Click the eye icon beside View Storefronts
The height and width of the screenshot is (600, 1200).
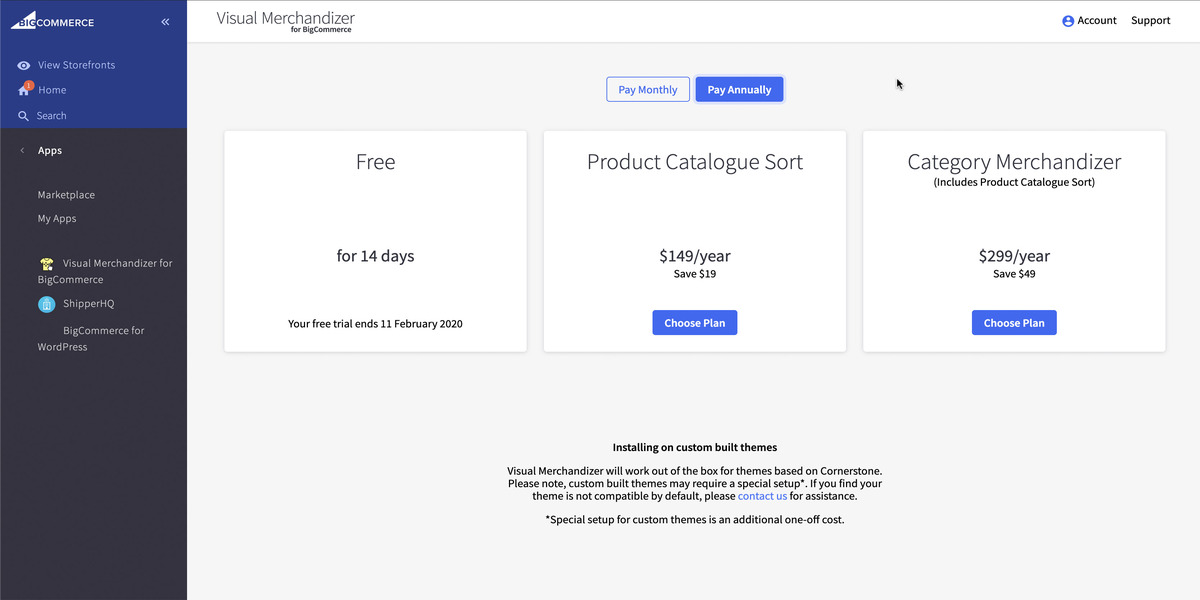tap(24, 65)
